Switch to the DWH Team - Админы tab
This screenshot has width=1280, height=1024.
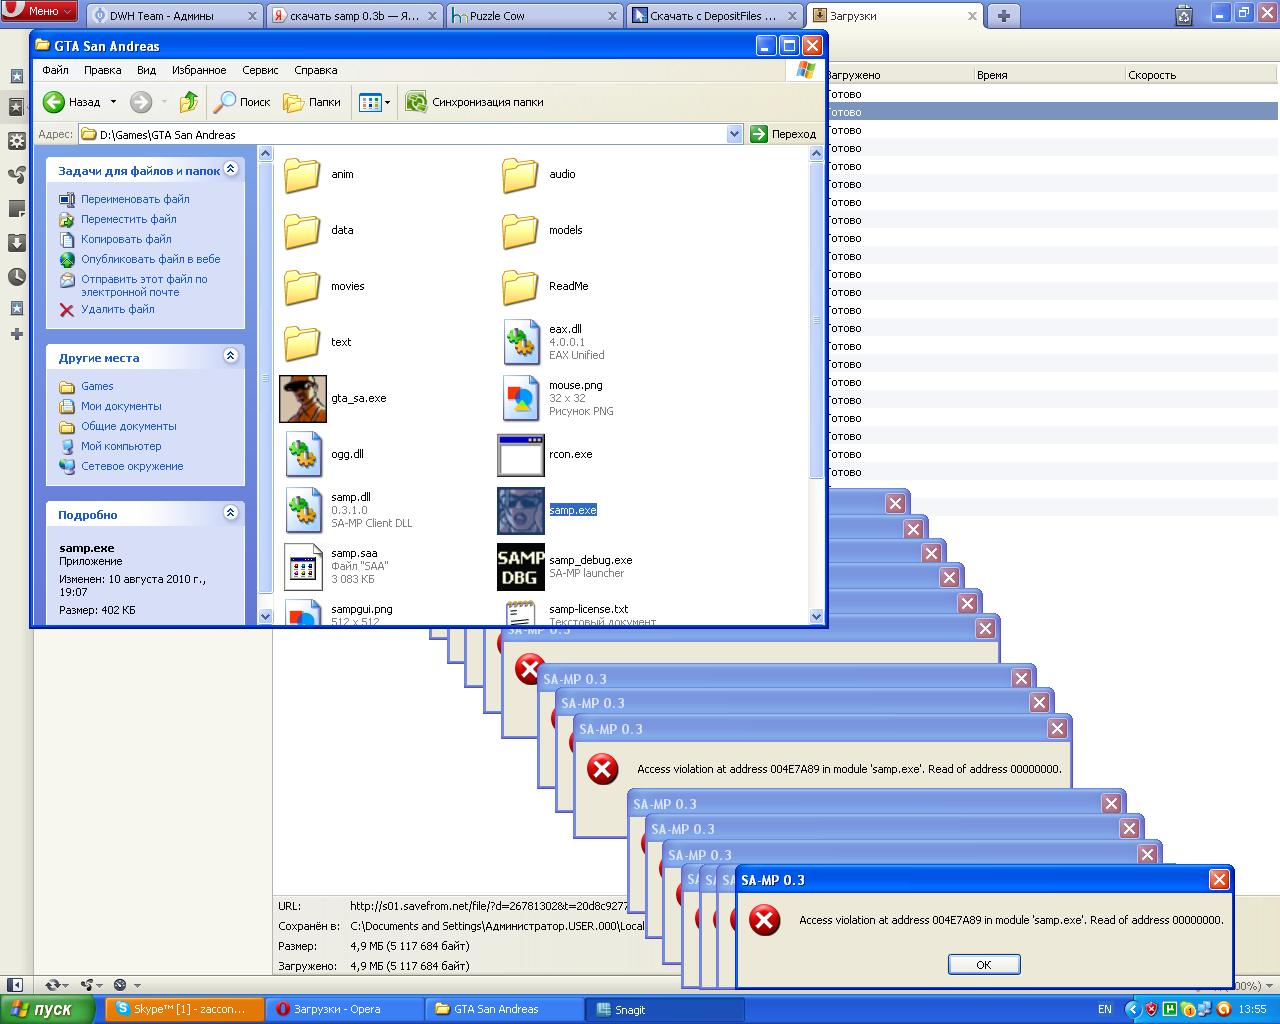[x=174, y=16]
